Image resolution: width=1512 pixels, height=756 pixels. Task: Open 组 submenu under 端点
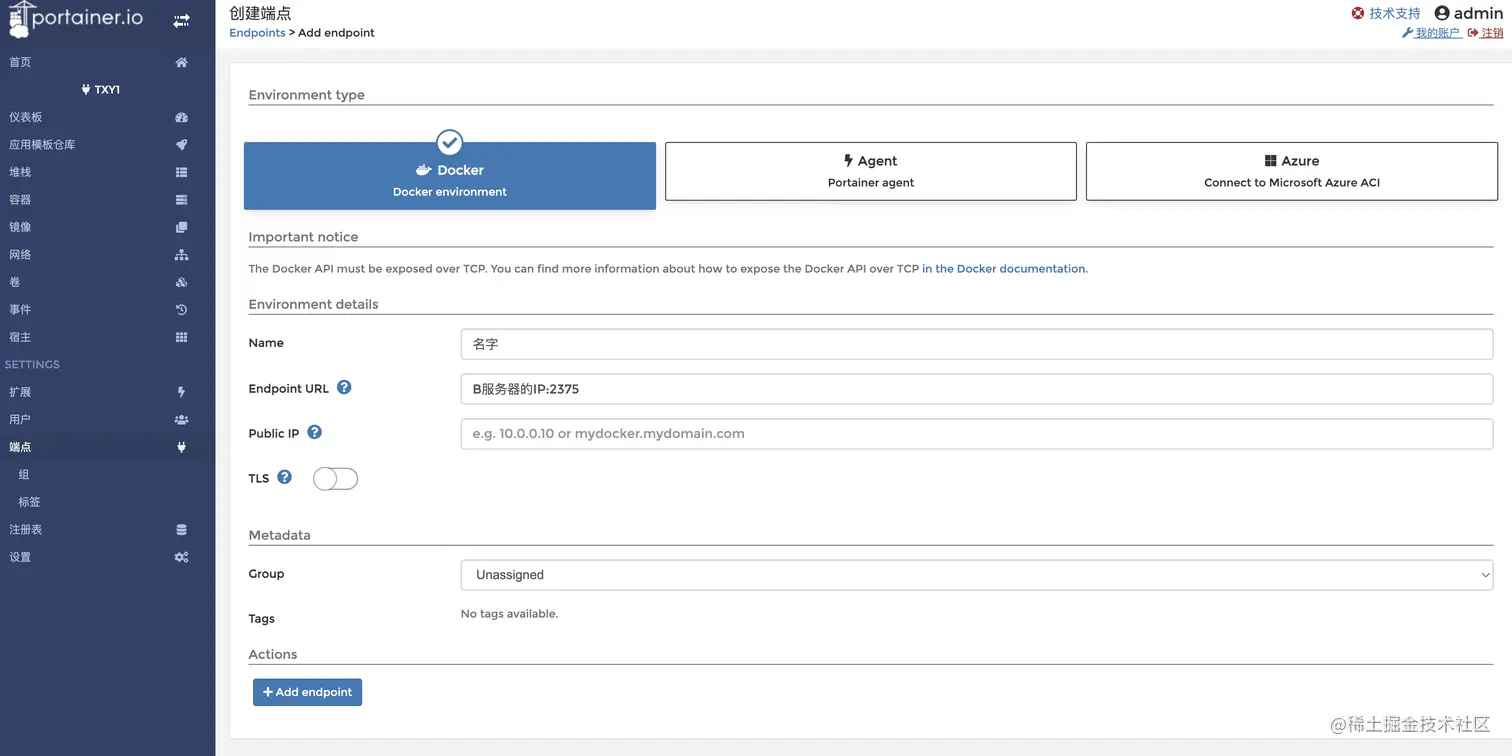[24, 474]
